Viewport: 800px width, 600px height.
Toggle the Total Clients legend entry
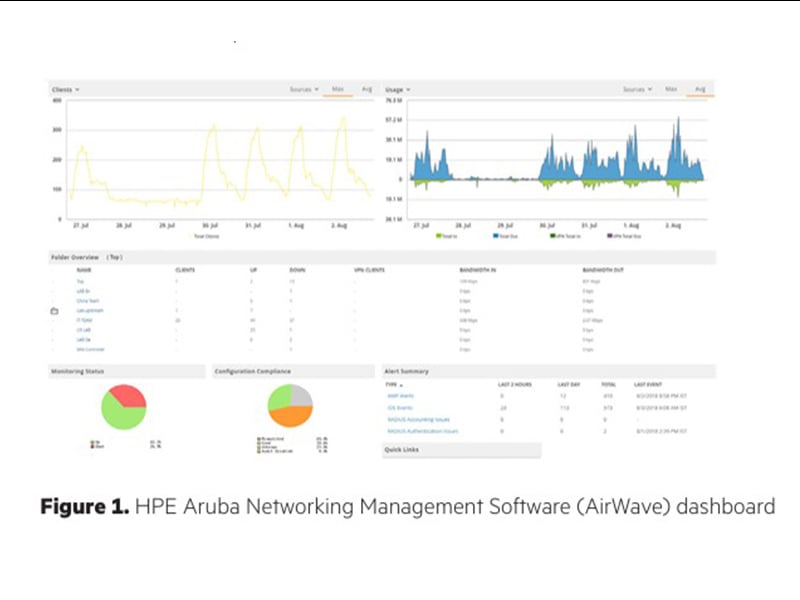(204, 236)
